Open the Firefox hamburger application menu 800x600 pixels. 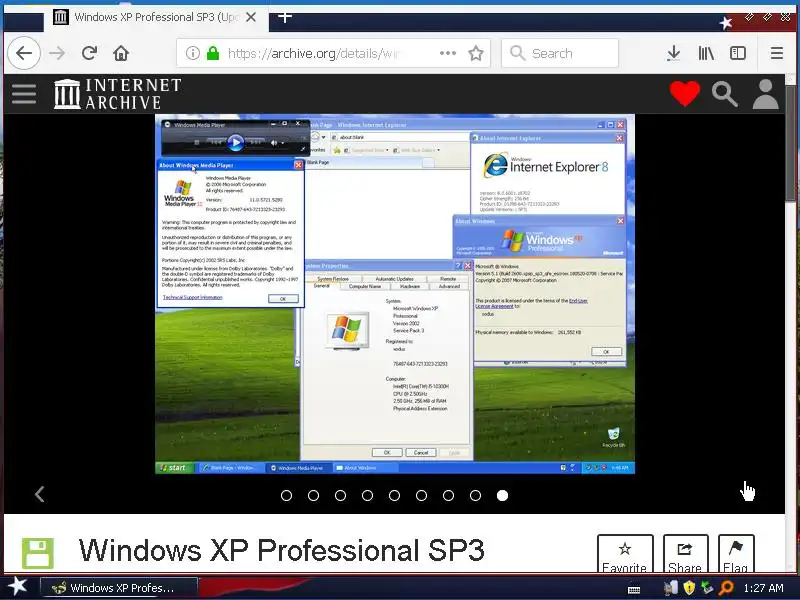click(x=777, y=53)
